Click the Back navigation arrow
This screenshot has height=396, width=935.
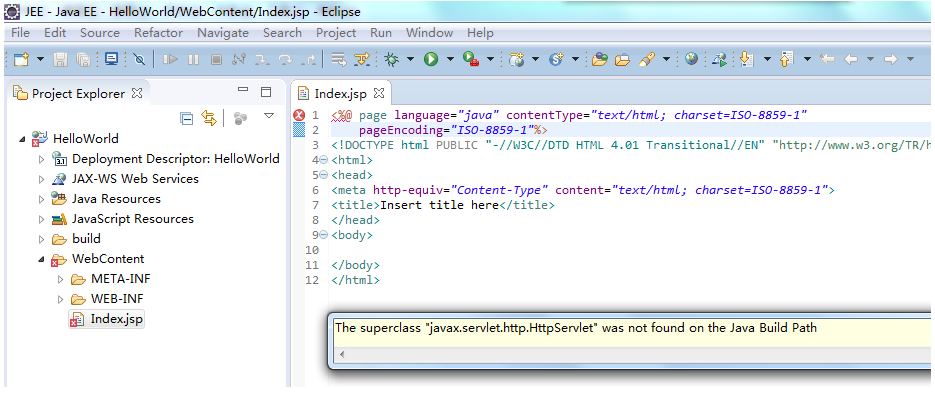pos(852,59)
